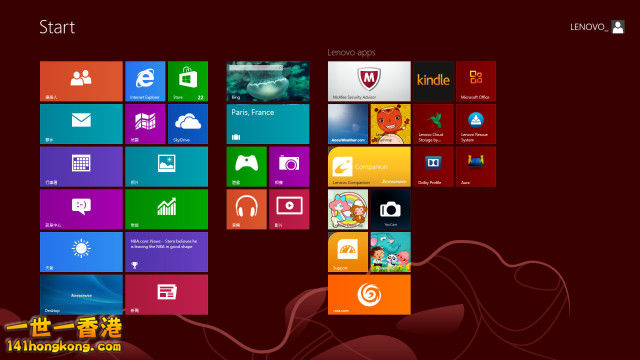Open the Photos landscape picture tile

click(167, 167)
